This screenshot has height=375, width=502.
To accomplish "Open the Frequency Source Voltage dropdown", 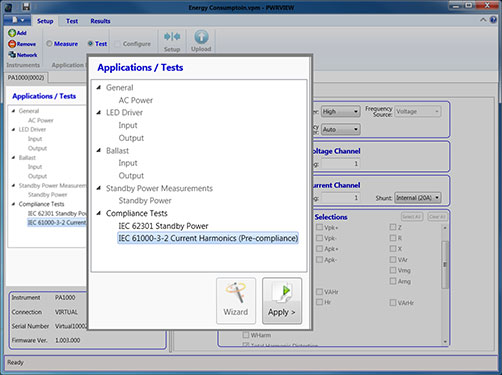I will coord(418,111).
